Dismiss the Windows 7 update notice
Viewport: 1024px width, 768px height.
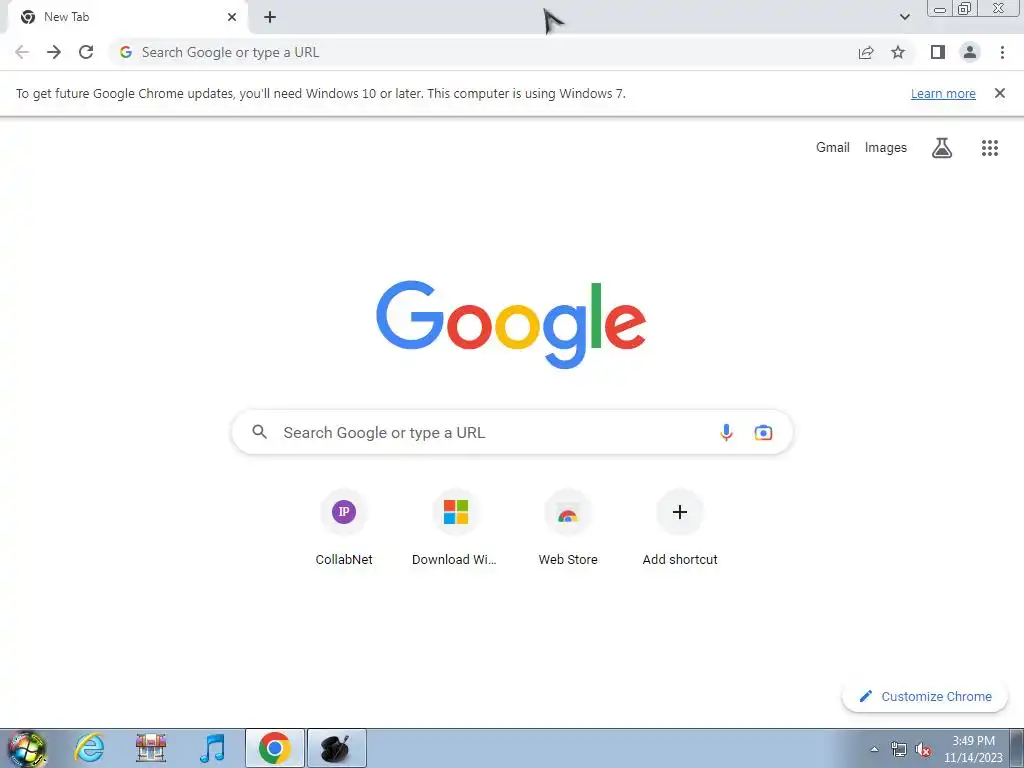(999, 93)
